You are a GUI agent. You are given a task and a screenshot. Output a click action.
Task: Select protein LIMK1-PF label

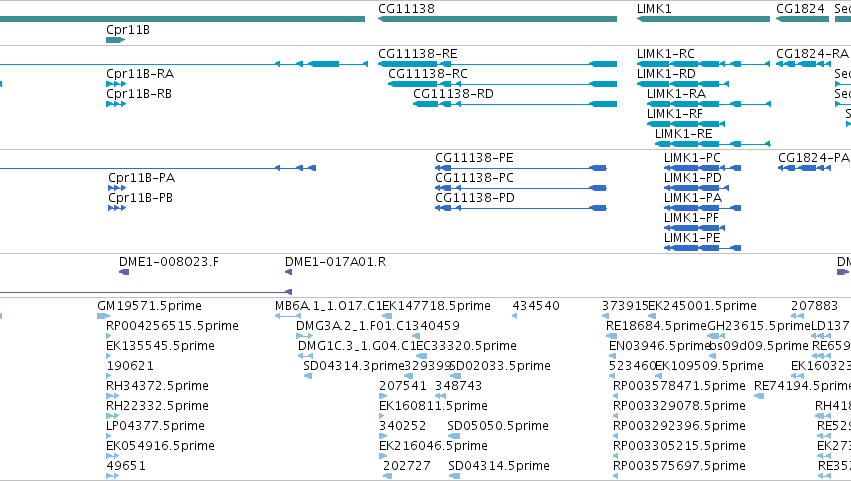[691, 218]
